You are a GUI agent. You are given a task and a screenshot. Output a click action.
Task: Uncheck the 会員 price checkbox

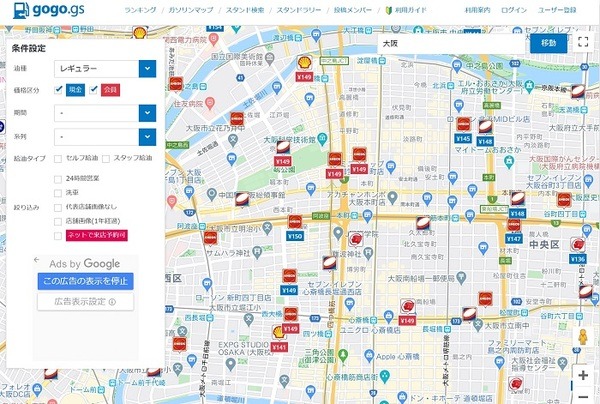pos(93,90)
